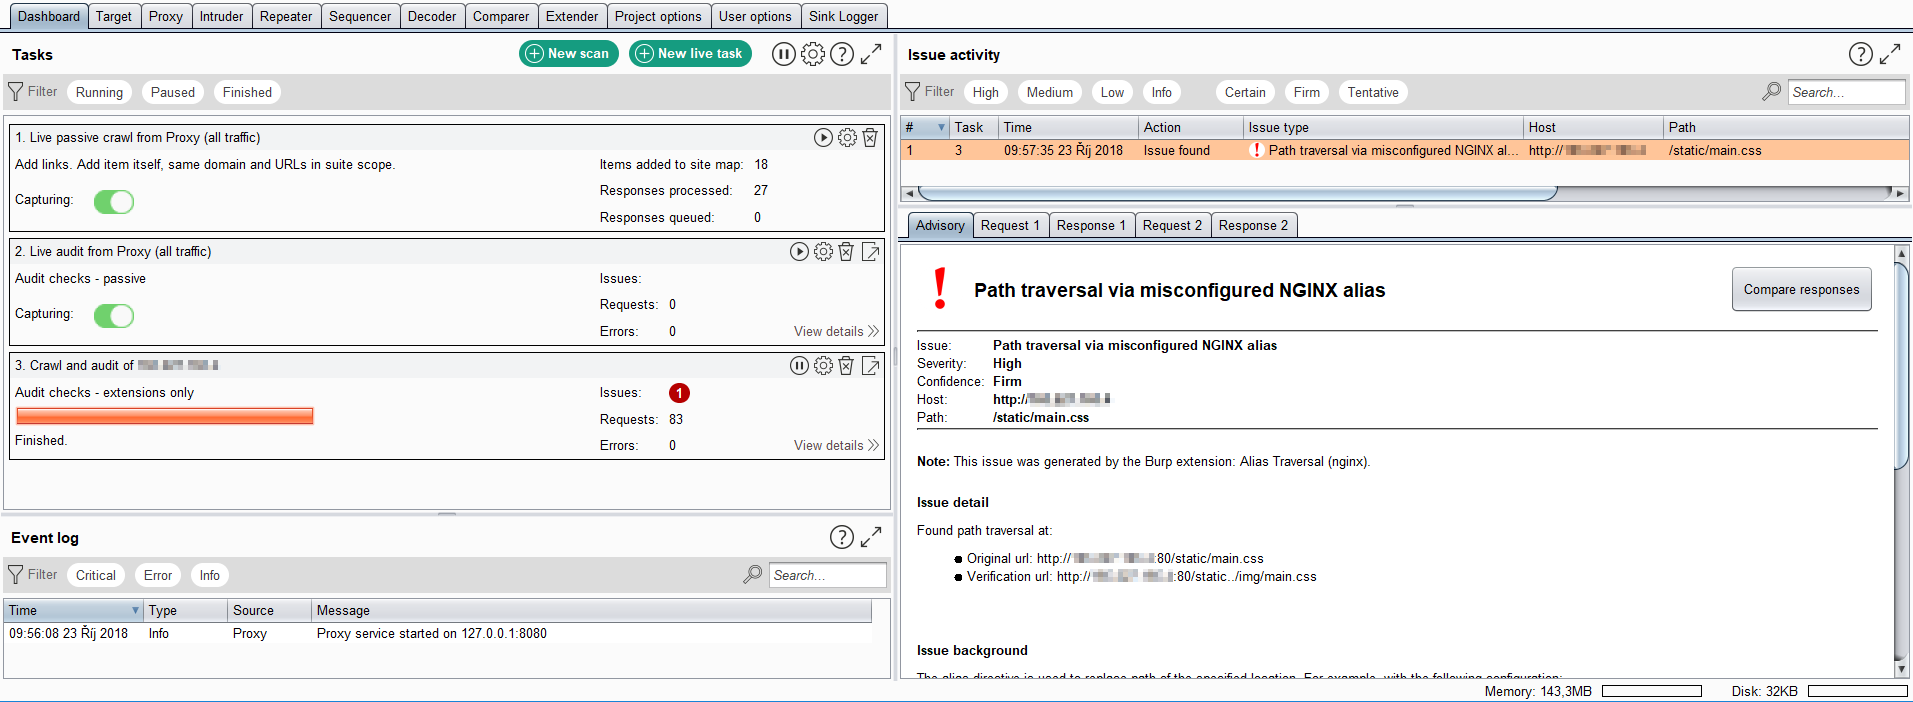This screenshot has height=702, width=1913.
Task: Expand the Tasks panel to full size
Action: point(871,54)
